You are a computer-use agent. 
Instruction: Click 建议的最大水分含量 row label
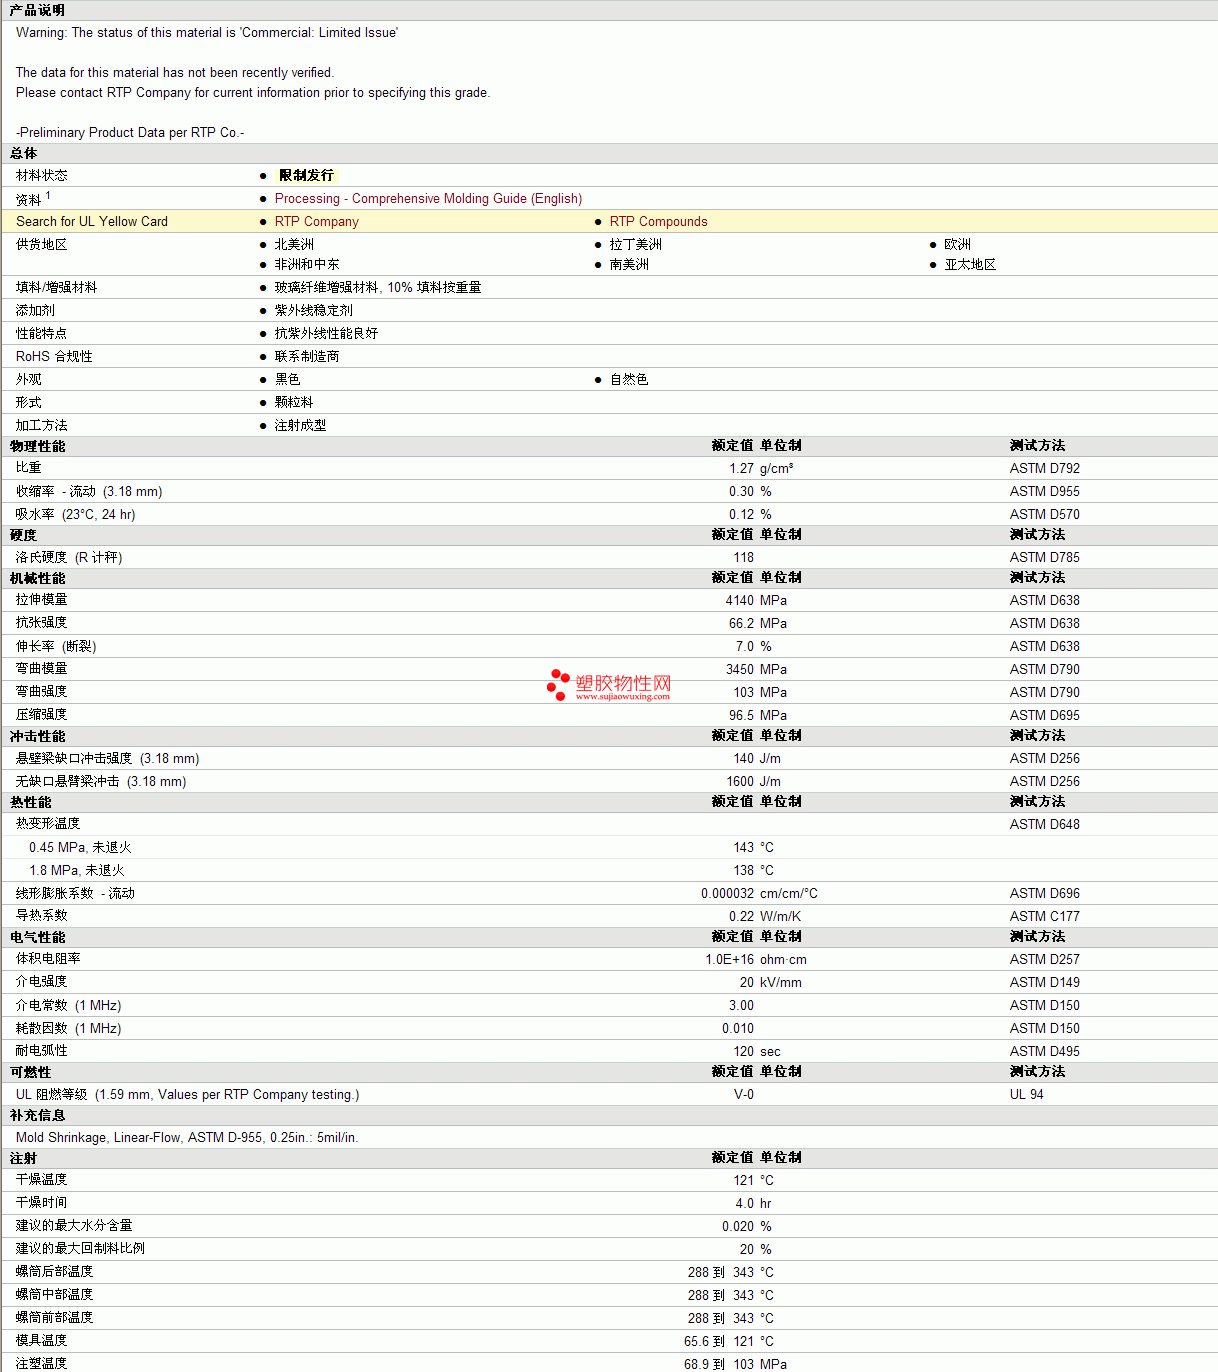click(x=74, y=1225)
